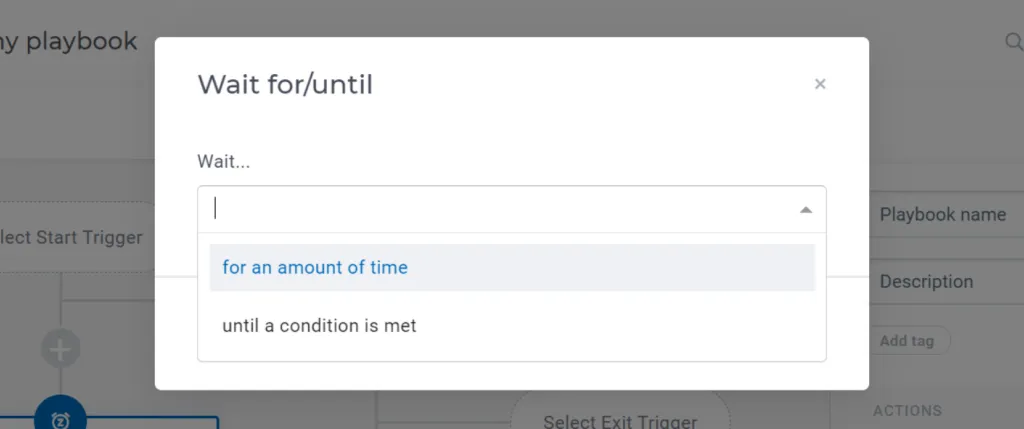Click the playbook title text
1024x429 pixels.
(69, 42)
